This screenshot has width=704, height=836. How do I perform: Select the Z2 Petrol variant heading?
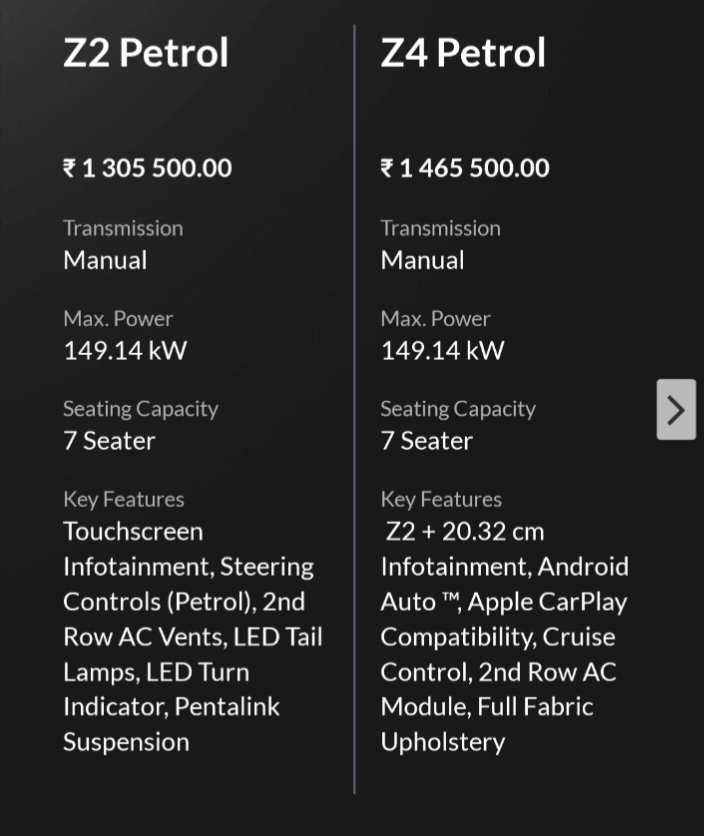click(x=146, y=53)
